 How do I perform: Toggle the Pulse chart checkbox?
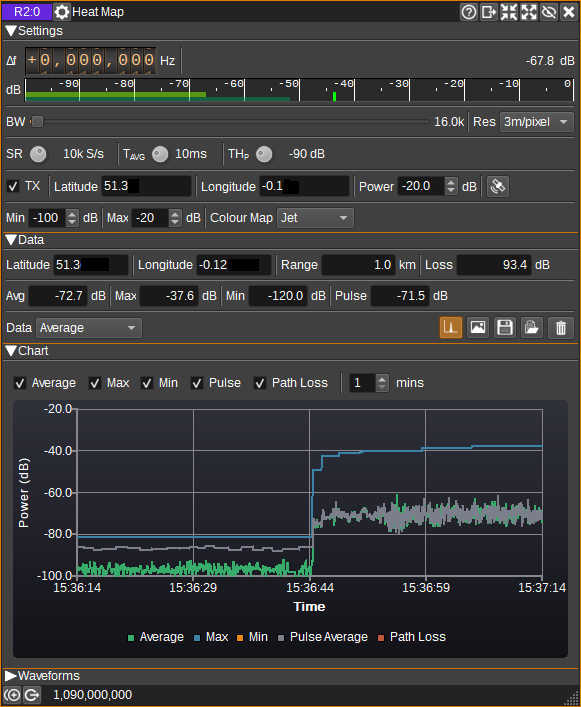197,383
